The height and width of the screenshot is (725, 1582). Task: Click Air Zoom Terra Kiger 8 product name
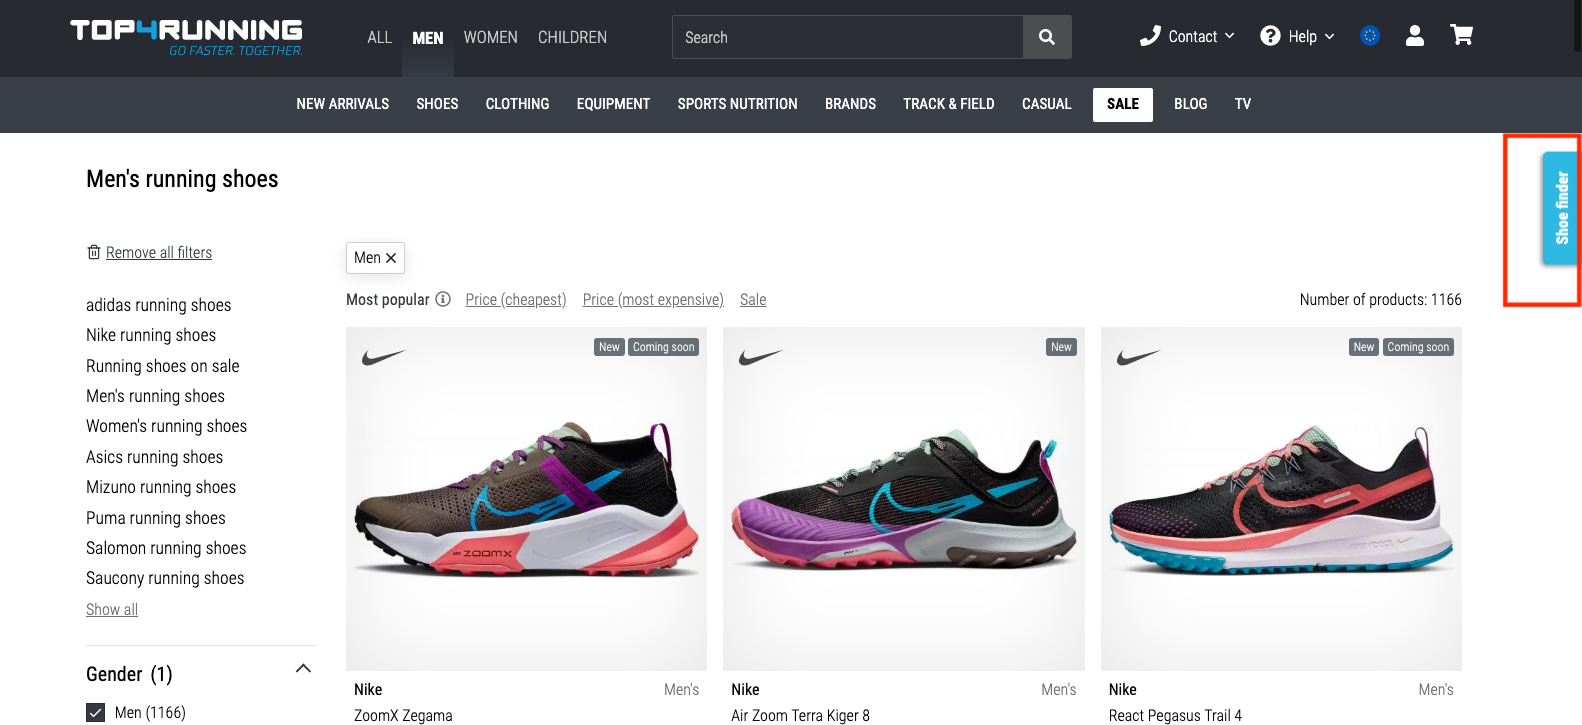pos(800,715)
